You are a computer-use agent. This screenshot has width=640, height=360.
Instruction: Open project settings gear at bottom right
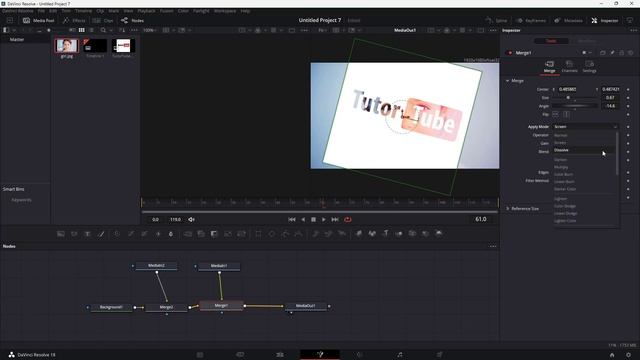[629, 355]
